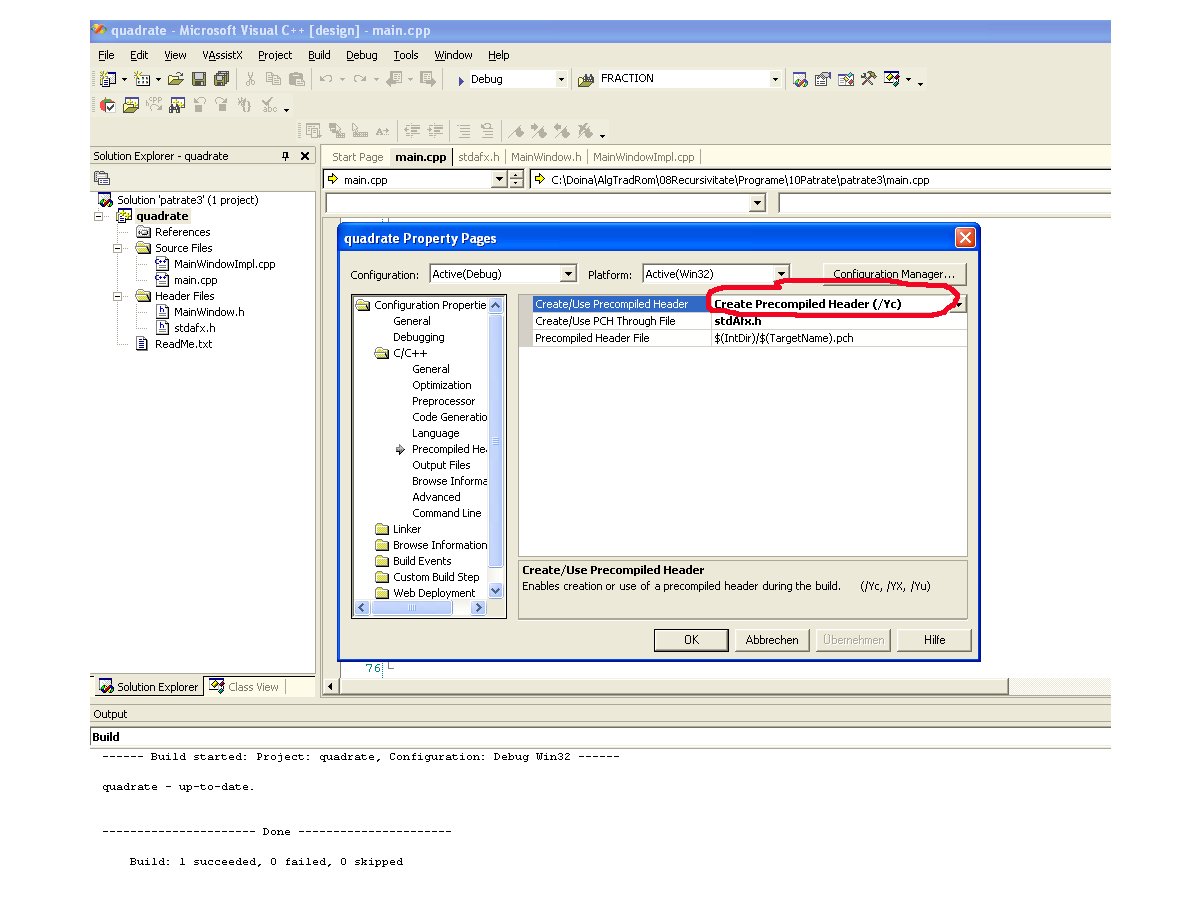This screenshot has height=900, width=1200.
Task: Toggle auto-hide pin on Solution Explorer
Action: tap(285, 156)
